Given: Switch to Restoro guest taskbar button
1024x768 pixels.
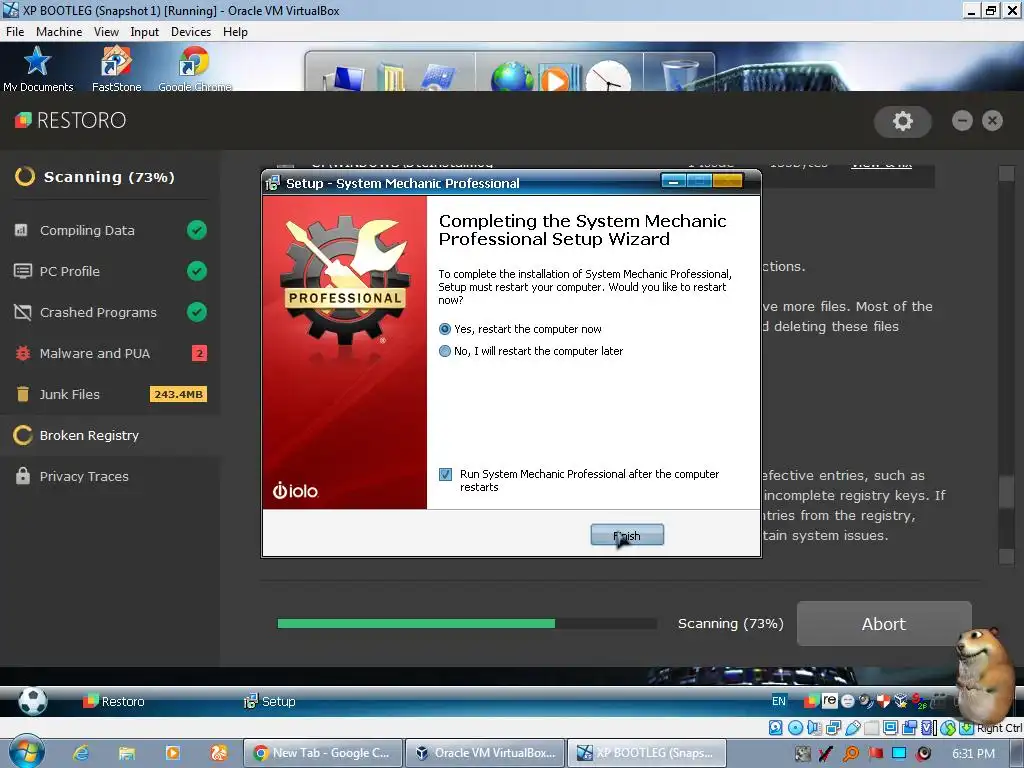Looking at the screenshot, I should pos(114,701).
